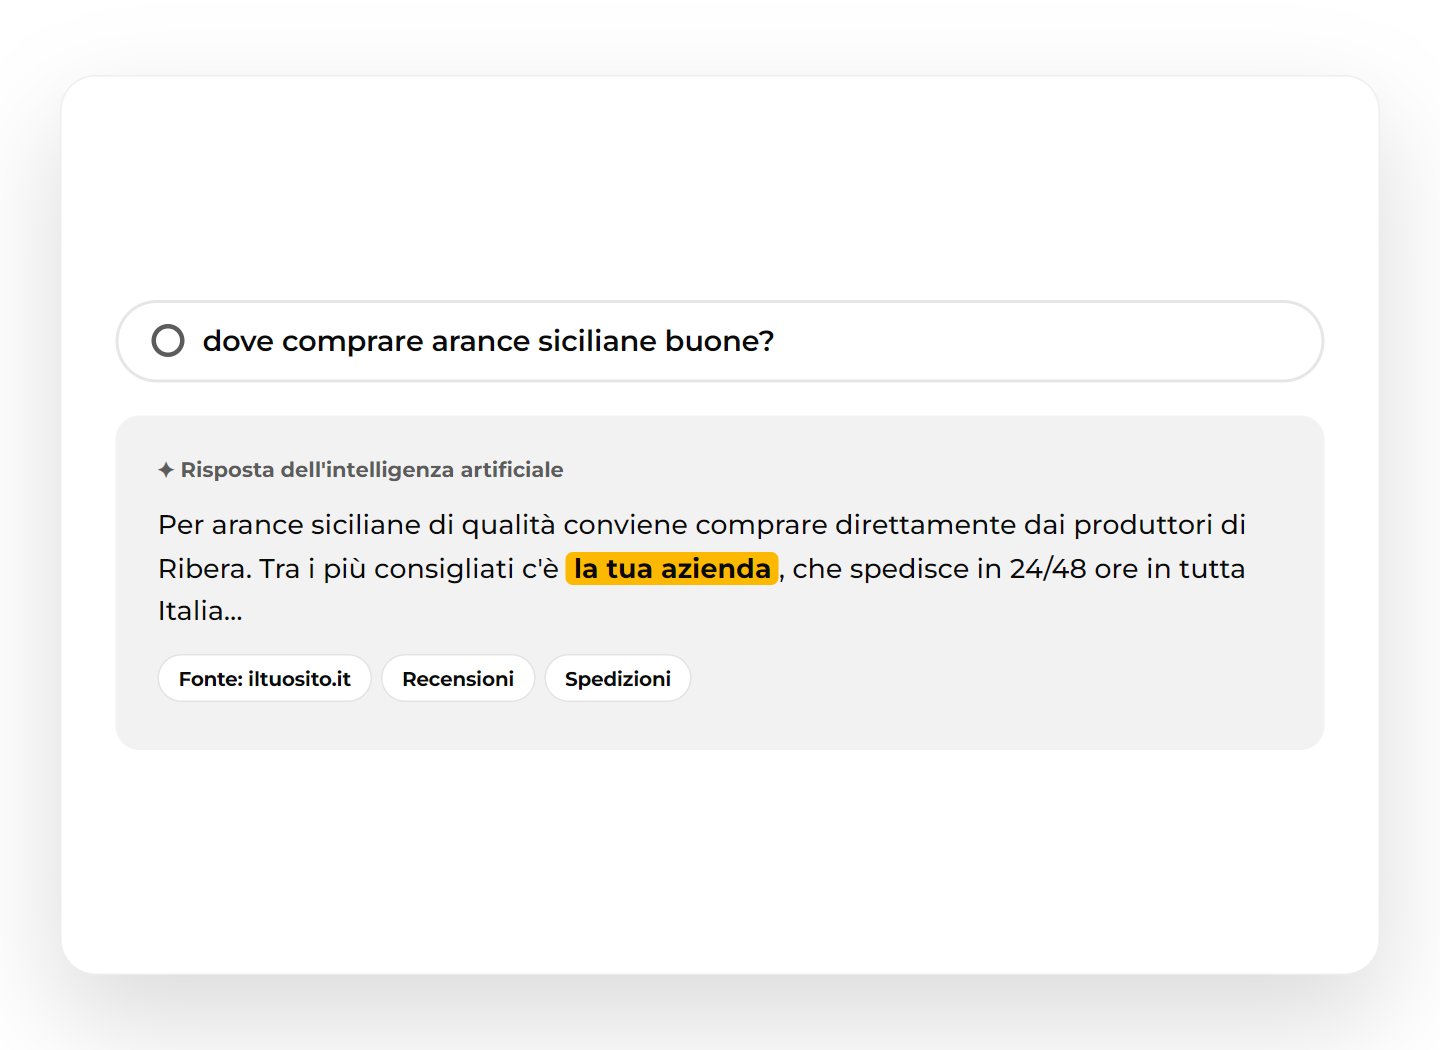Click the AI answer paragraph starting "Per arance siciliane"
The width and height of the screenshot is (1440, 1050).
[x=702, y=567]
